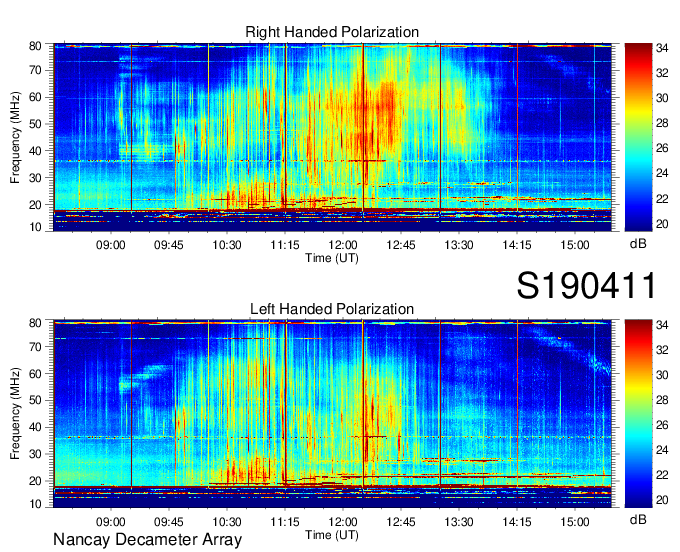Viewport: 680px width, 552px height.
Task: Click 13:30 tick under Left Handed plot
Action: pyautogui.click(x=459, y=522)
